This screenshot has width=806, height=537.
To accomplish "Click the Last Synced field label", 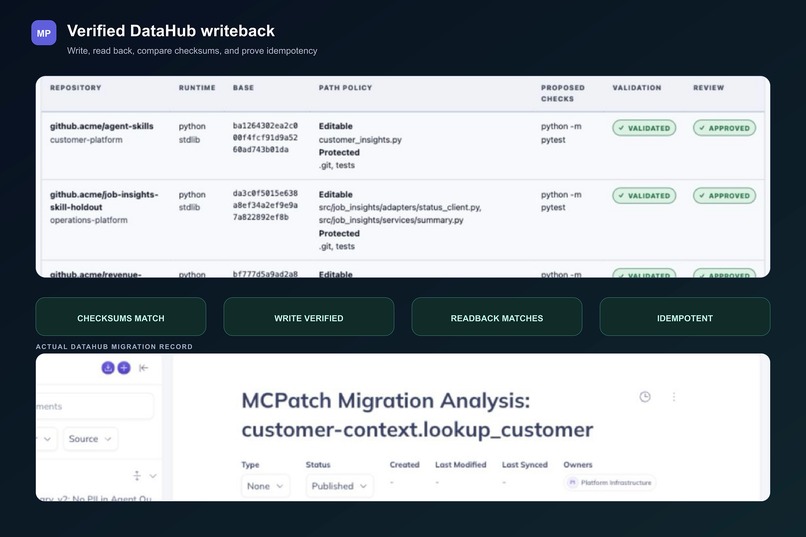I will click(525, 465).
